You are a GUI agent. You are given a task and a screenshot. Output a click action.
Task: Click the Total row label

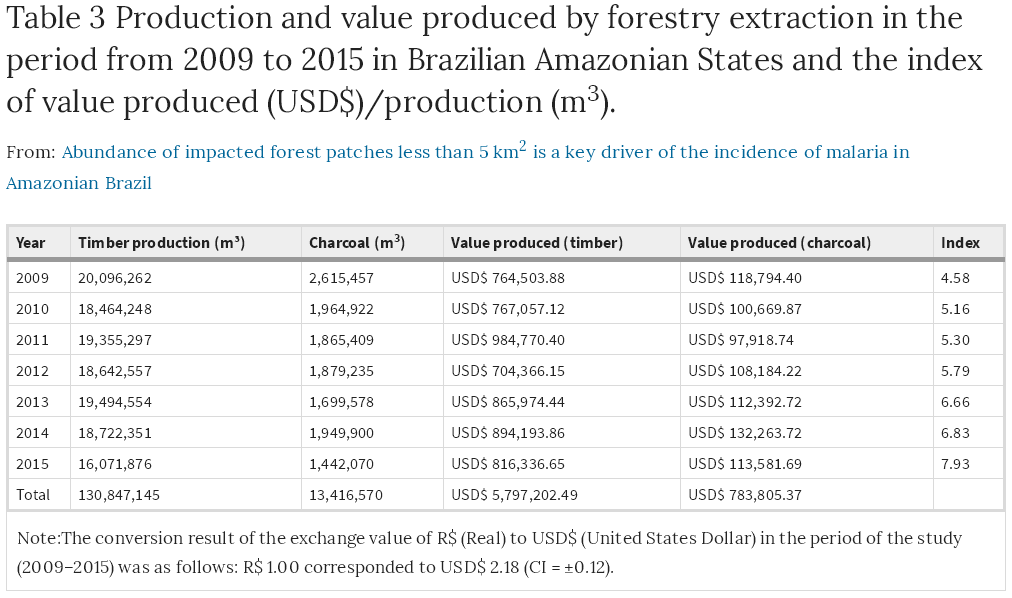pos(32,494)
